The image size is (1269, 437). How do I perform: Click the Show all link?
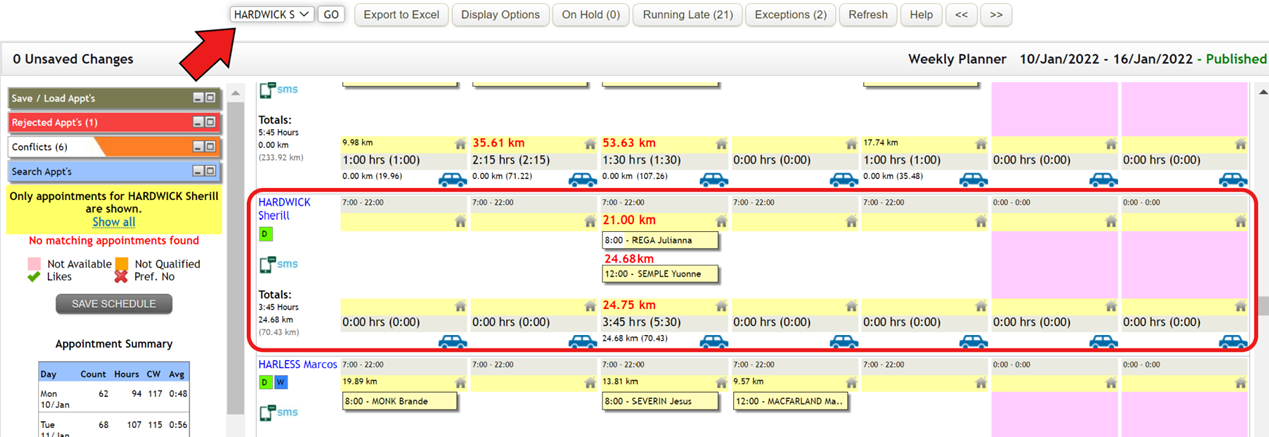tap(114, 222)
